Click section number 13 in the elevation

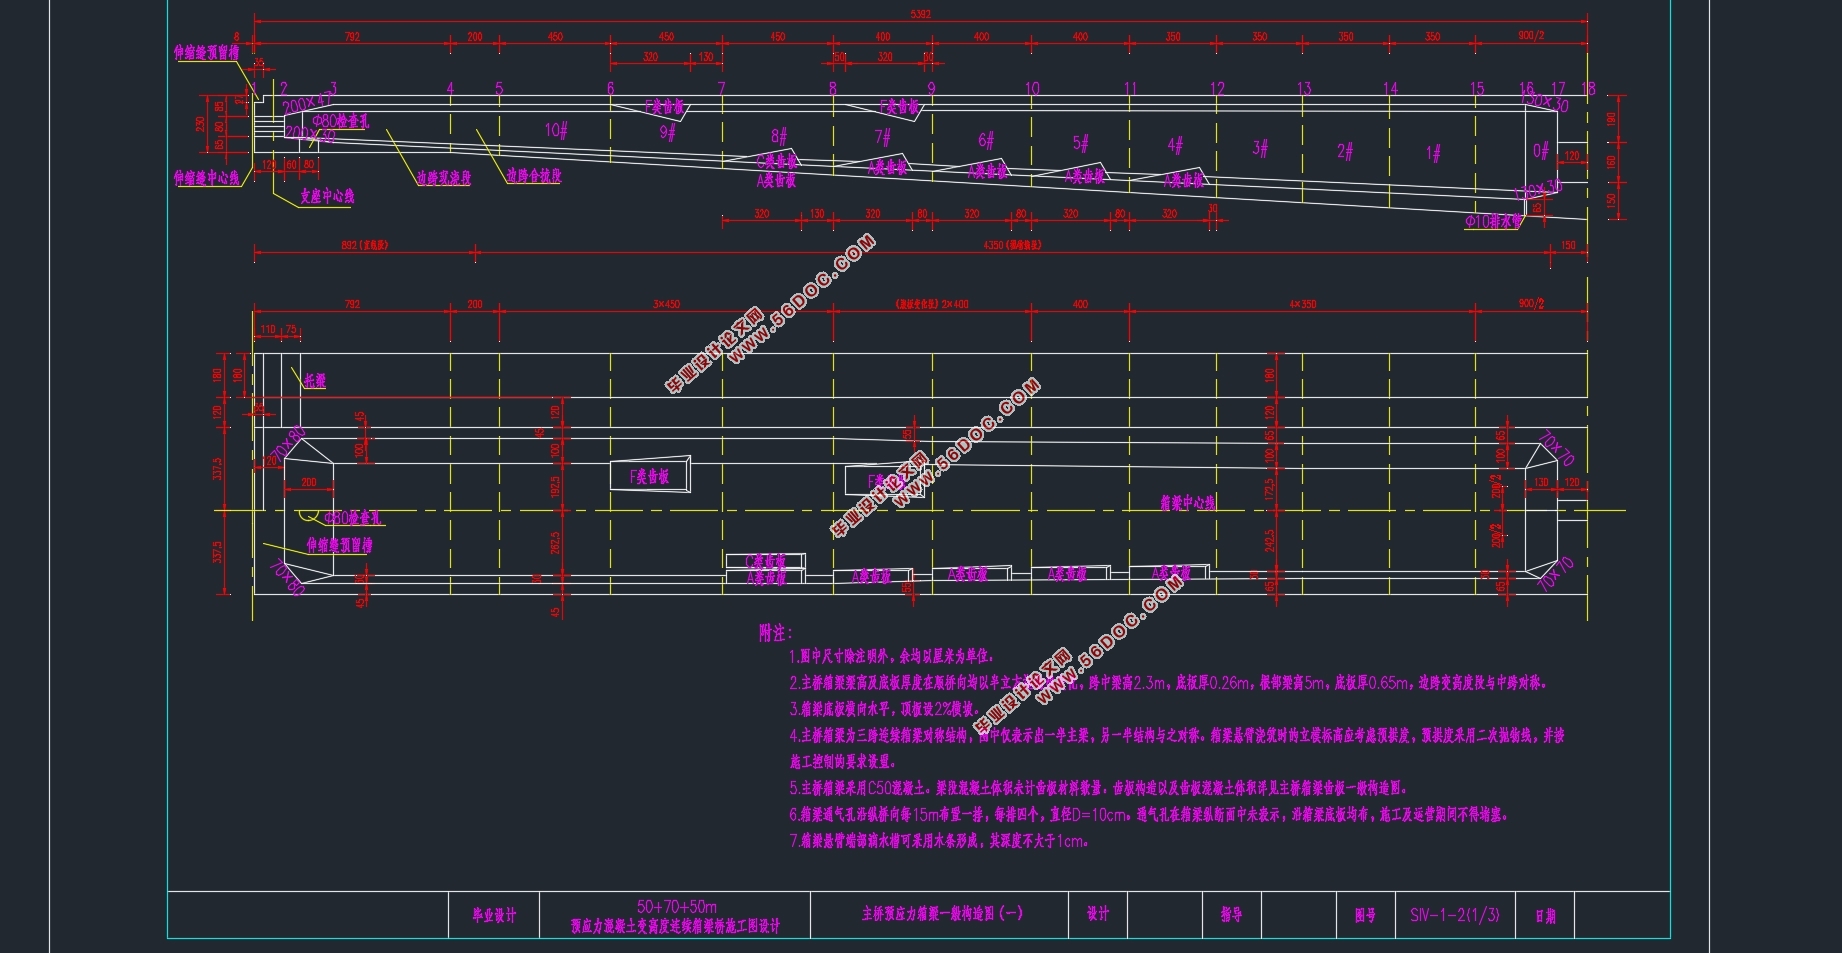coord(1304,88)
